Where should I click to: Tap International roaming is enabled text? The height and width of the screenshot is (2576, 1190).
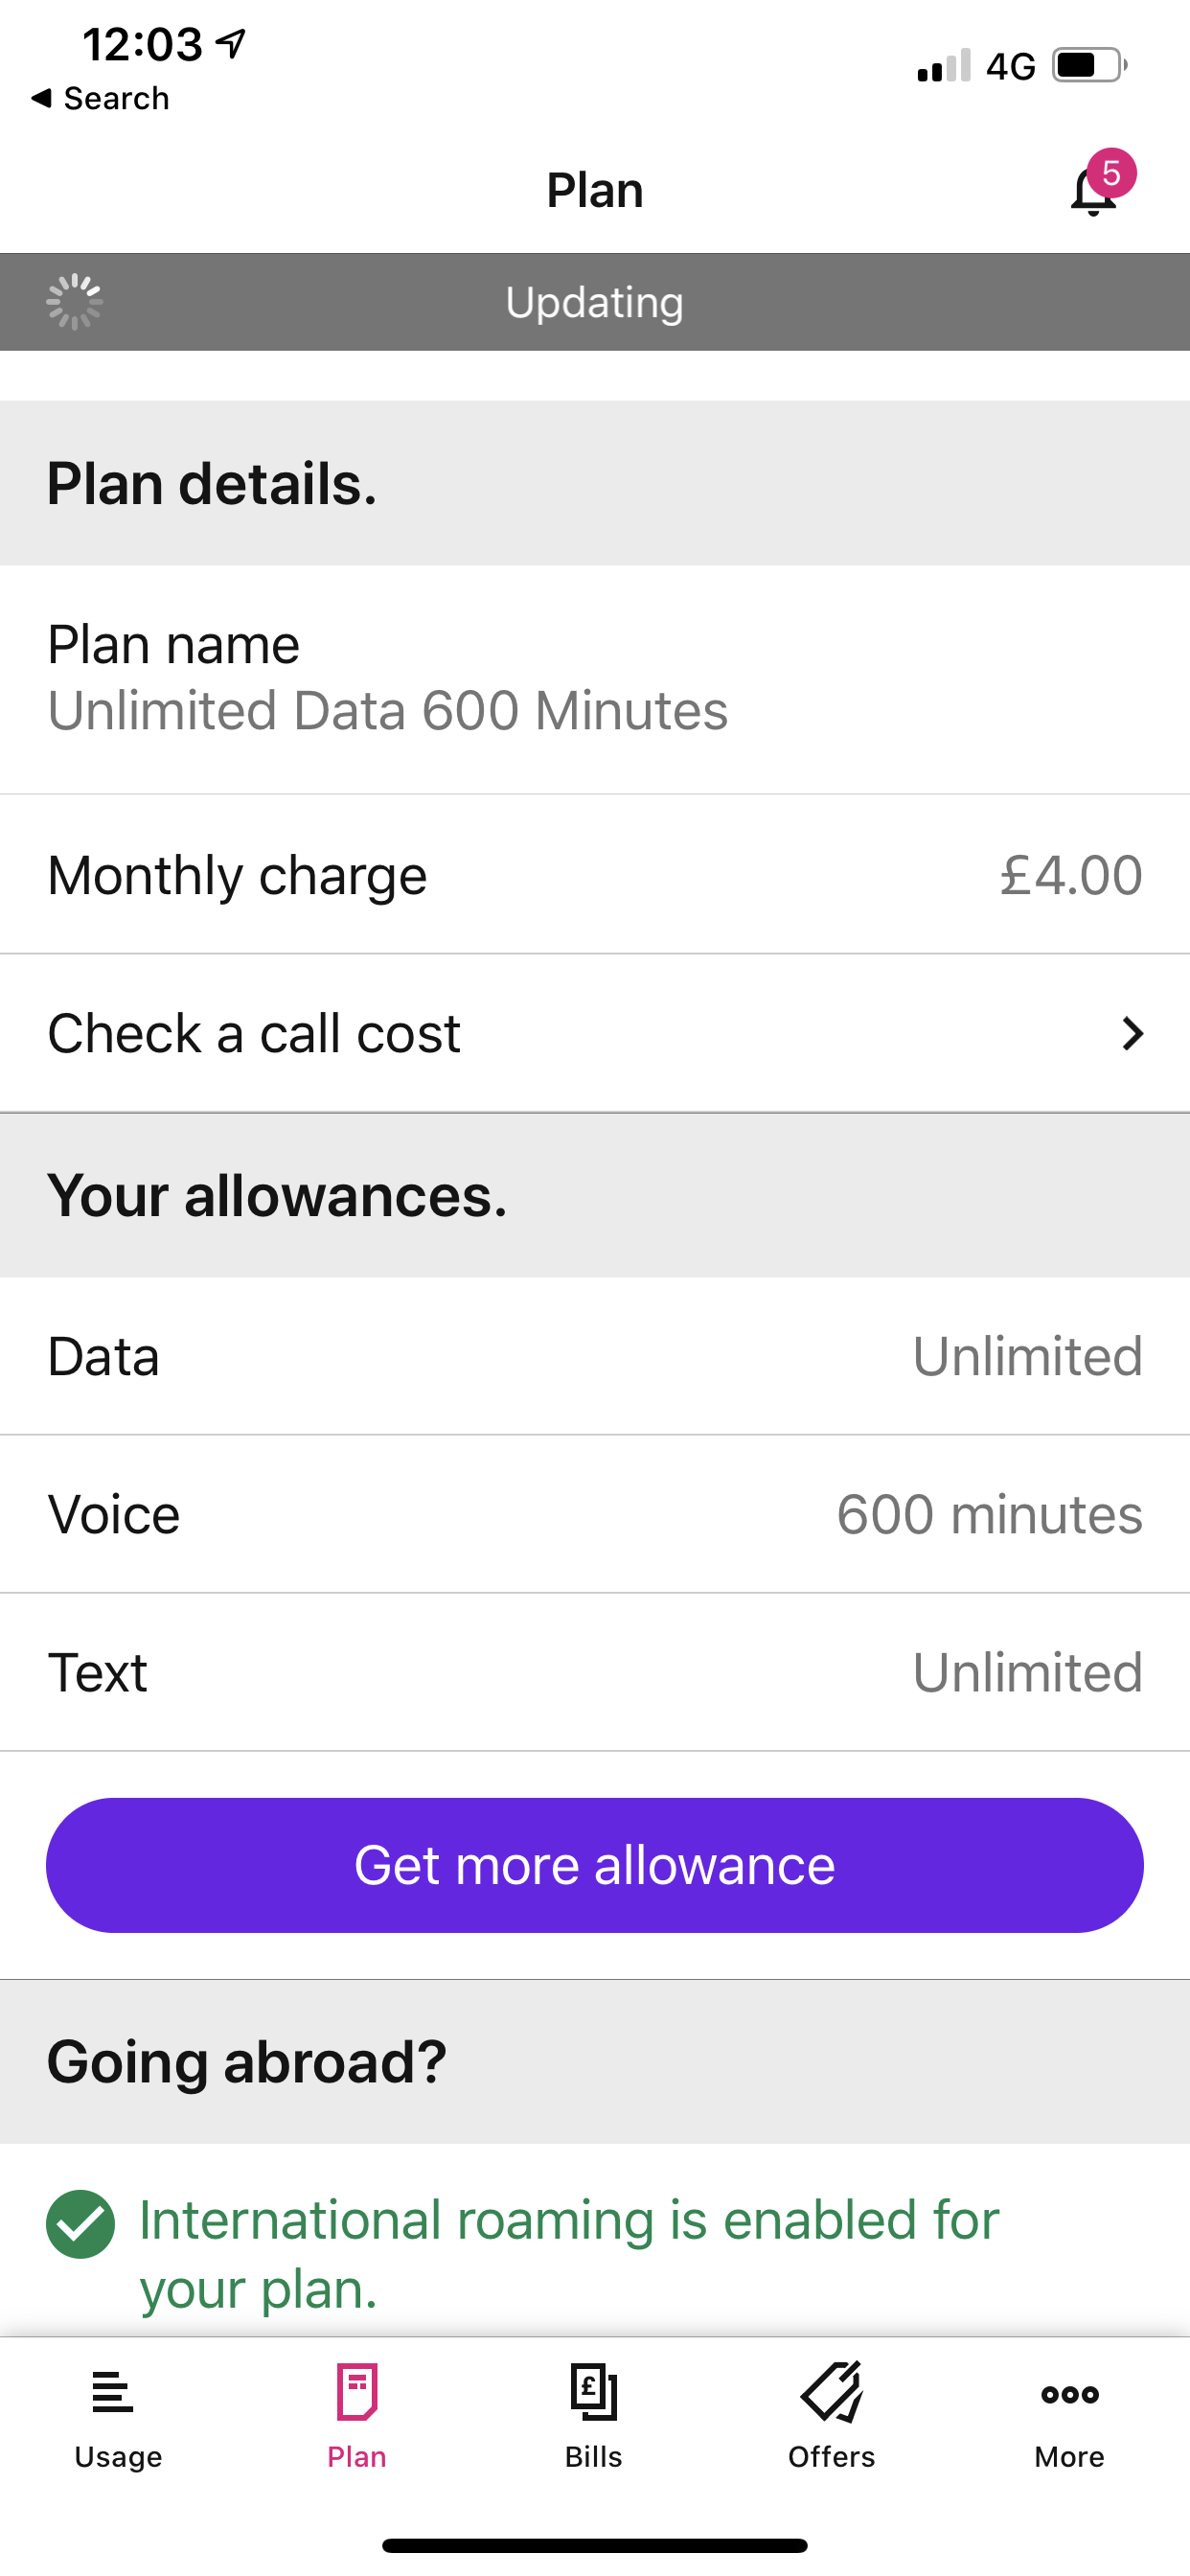(569, 2254)
